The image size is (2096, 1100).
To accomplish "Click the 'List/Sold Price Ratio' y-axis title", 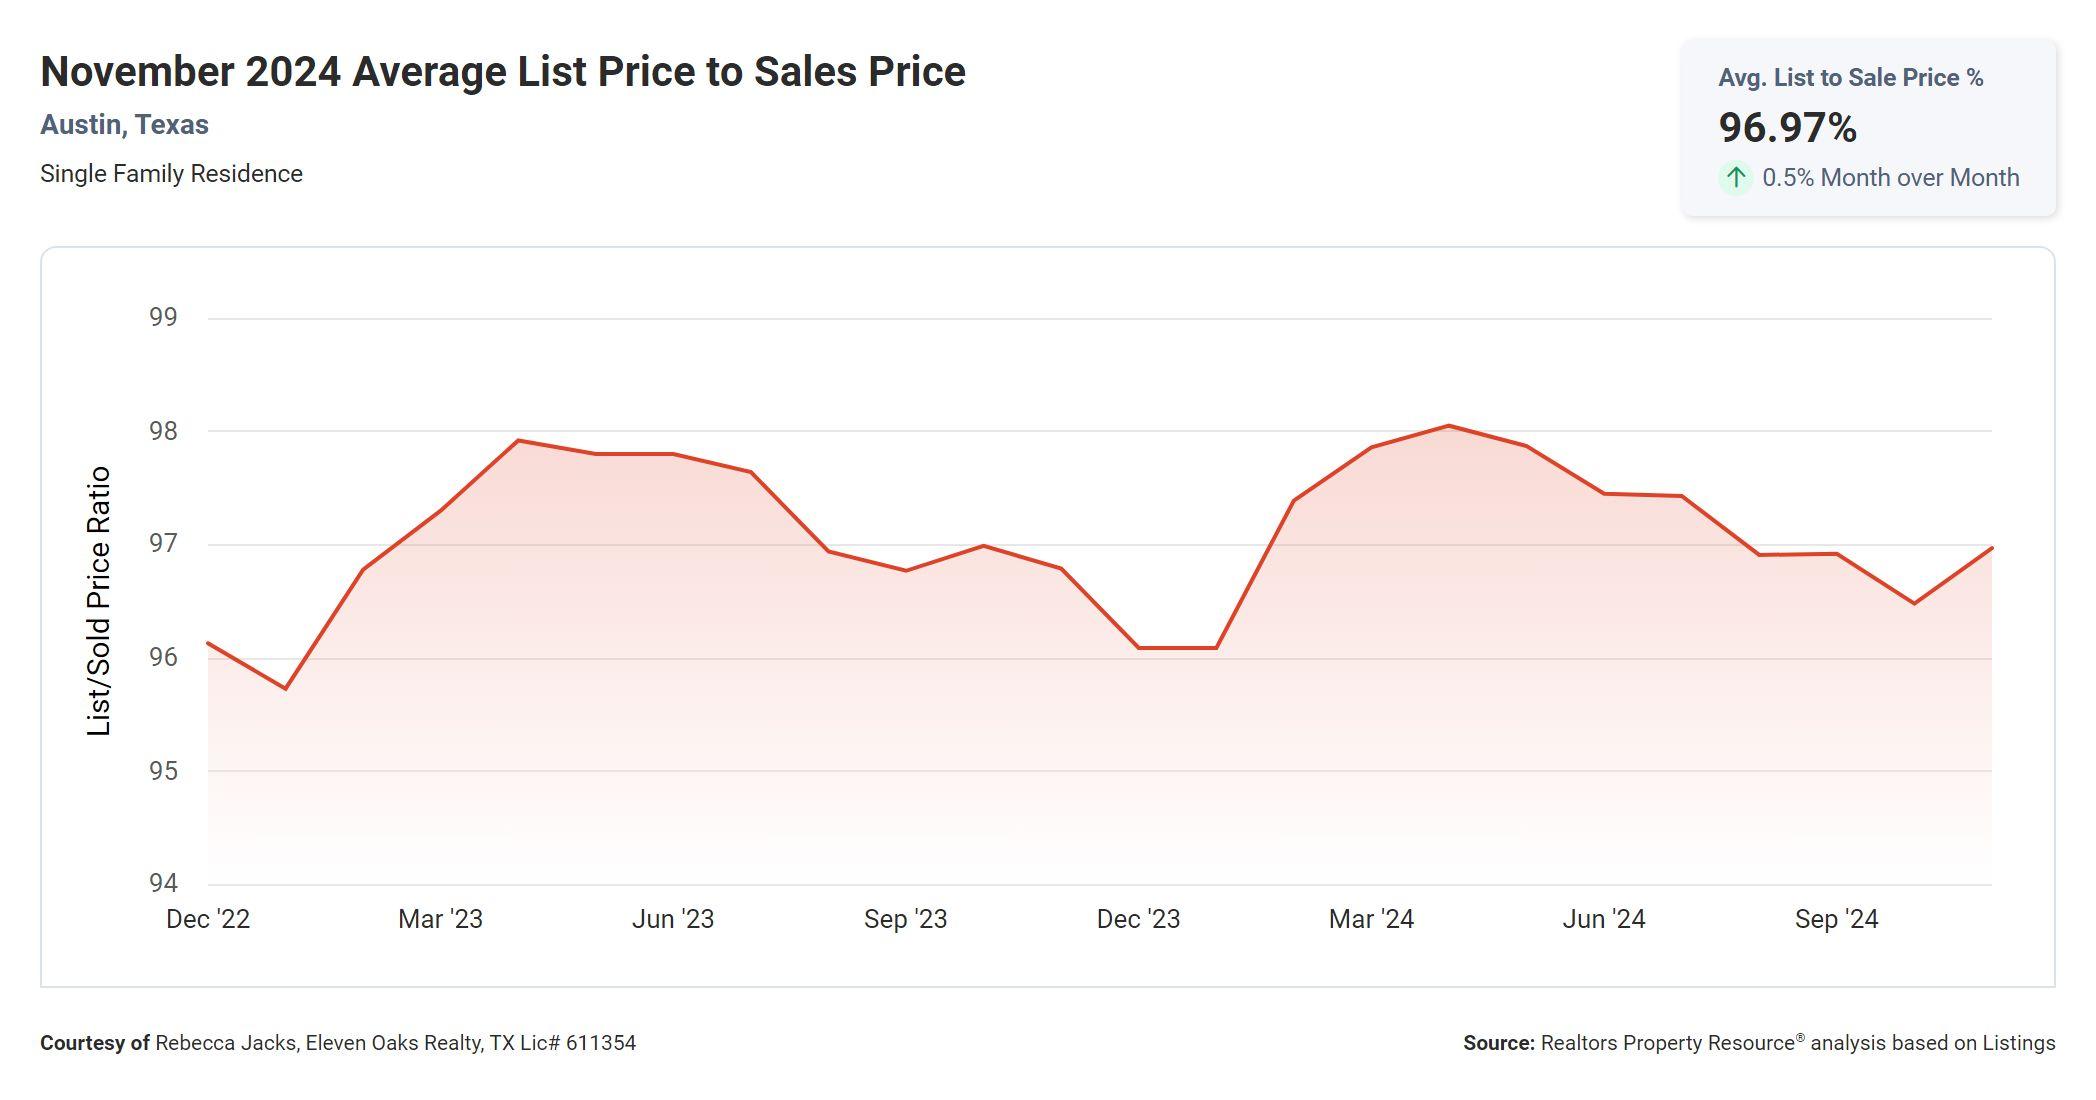I will pos(99,601).
